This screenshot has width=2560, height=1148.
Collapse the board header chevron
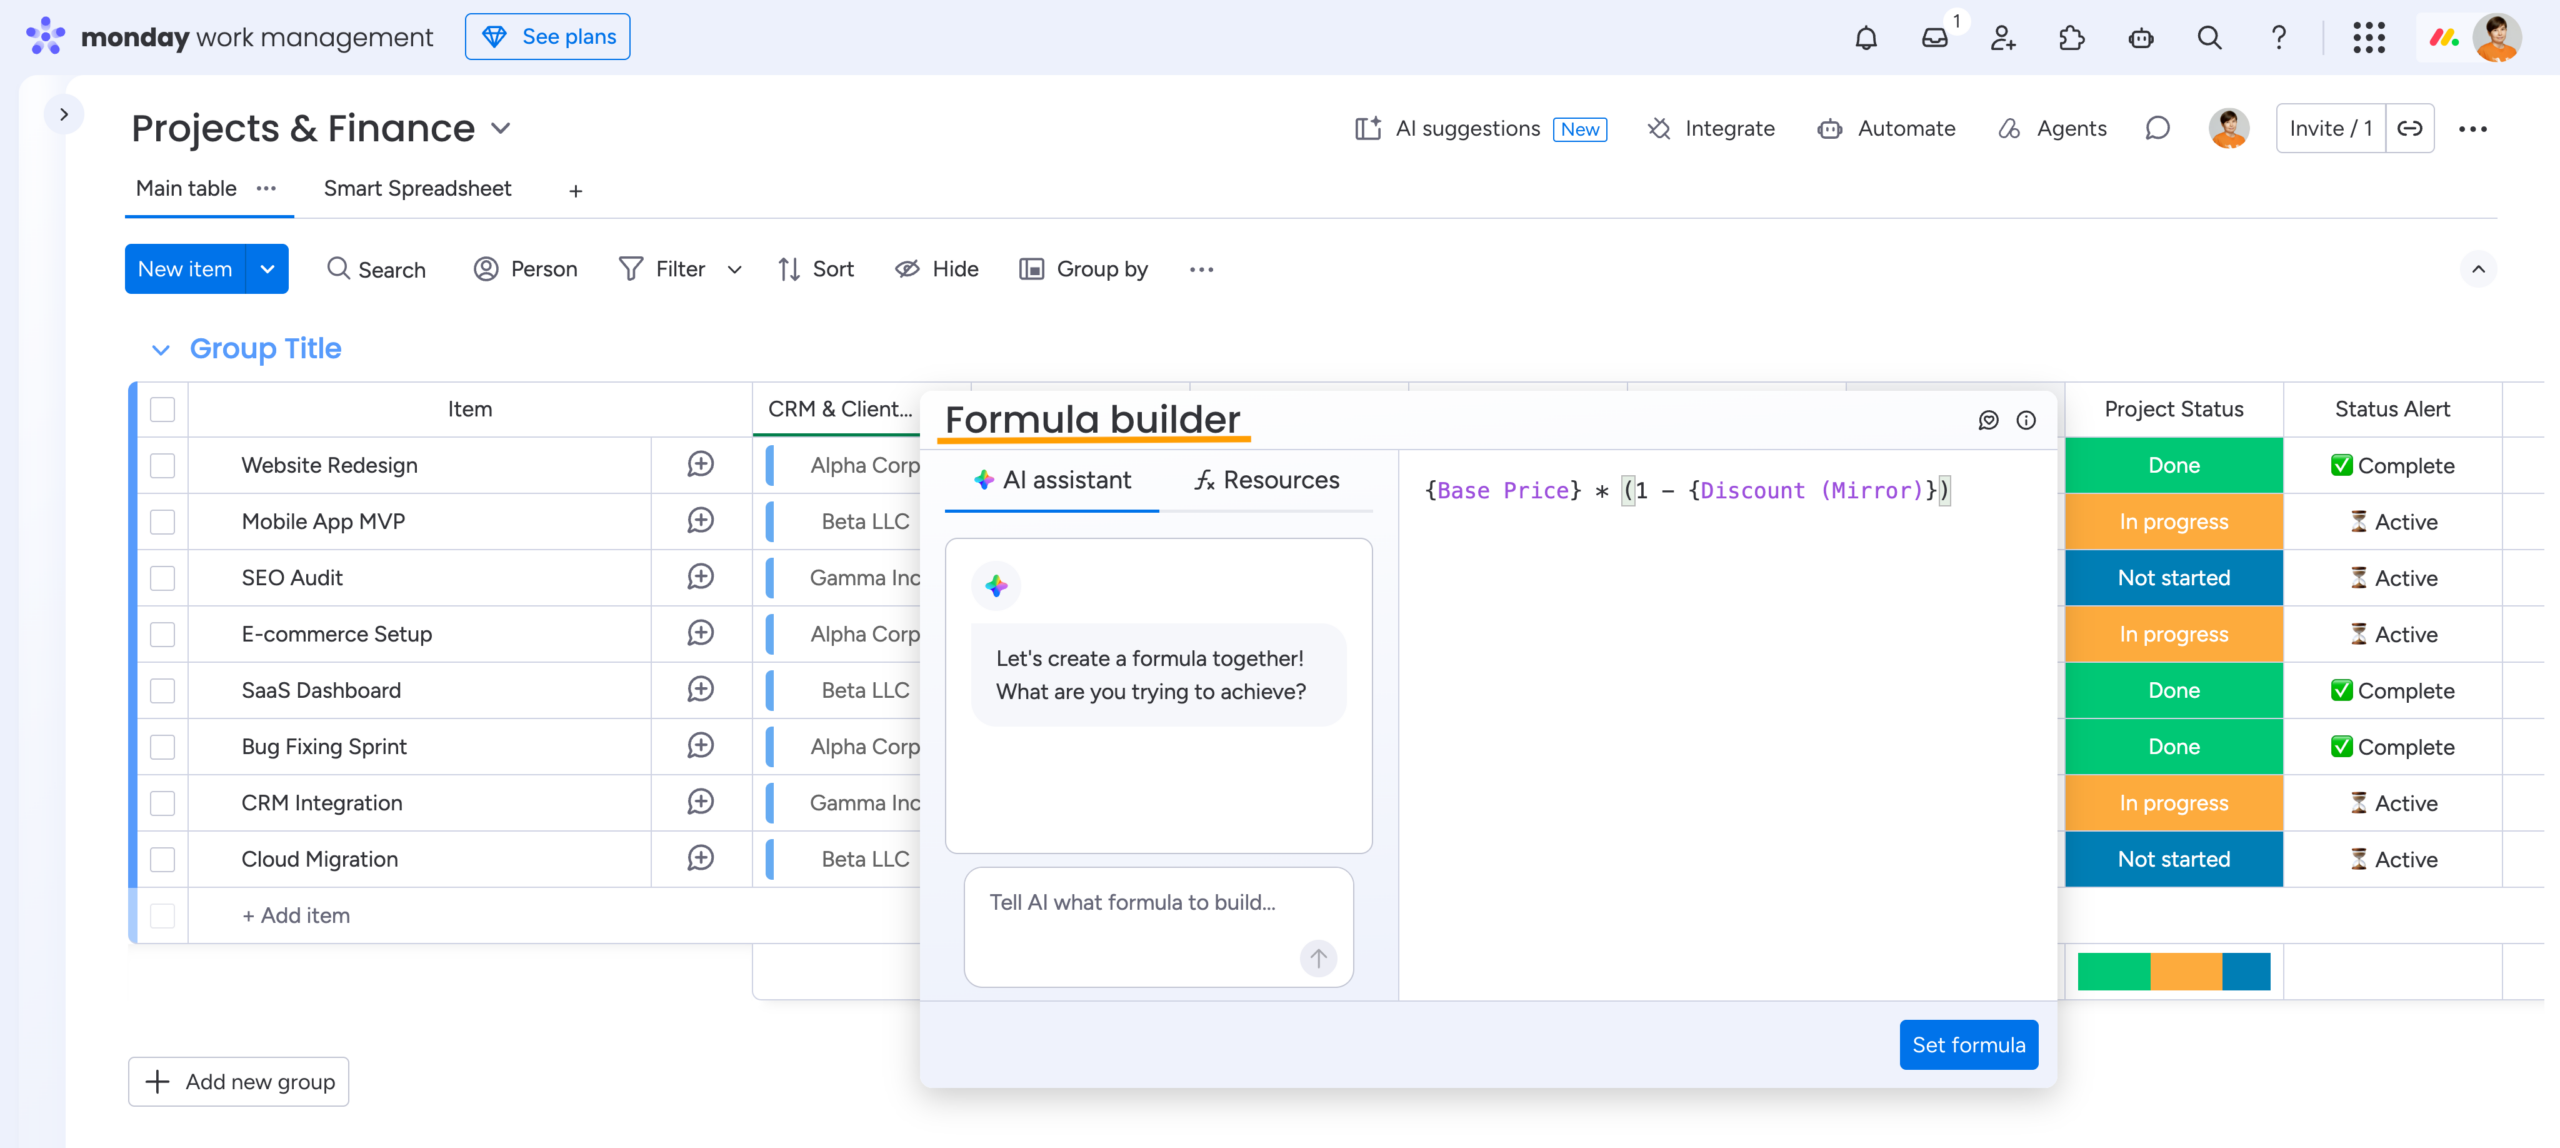(x=2478, y=269)
